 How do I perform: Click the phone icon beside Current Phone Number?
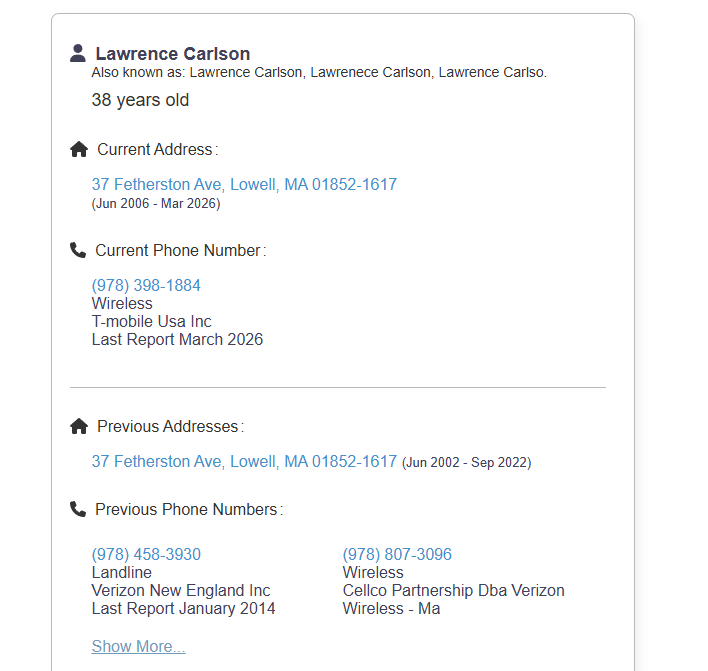tap(78, 250)
